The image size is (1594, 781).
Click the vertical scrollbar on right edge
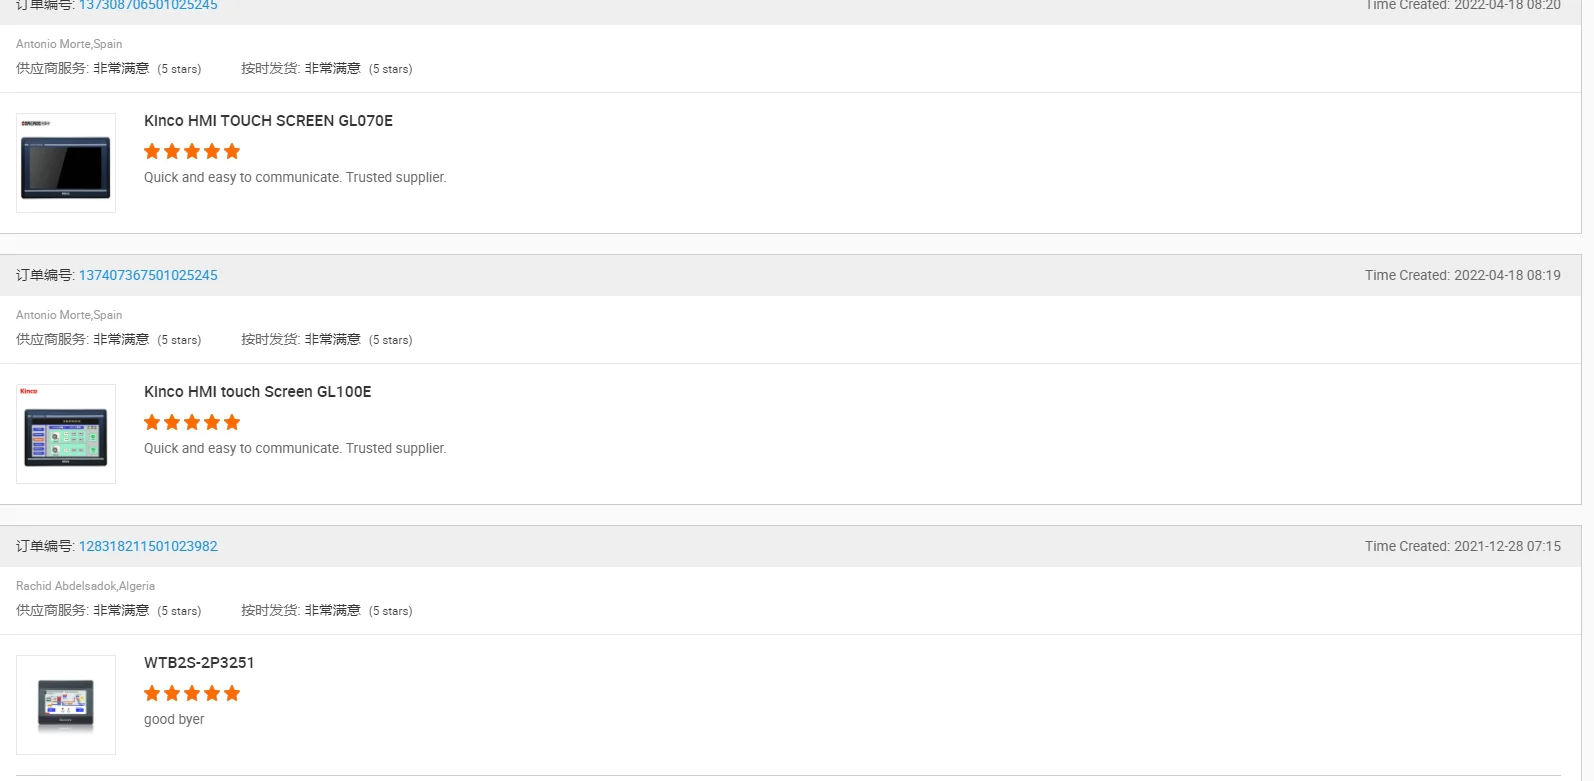point(1587,390)
